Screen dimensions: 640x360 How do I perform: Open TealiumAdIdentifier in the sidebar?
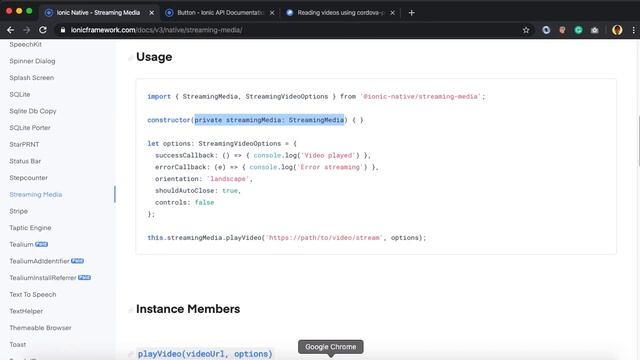pyautogui.click(x=39, y=261)
